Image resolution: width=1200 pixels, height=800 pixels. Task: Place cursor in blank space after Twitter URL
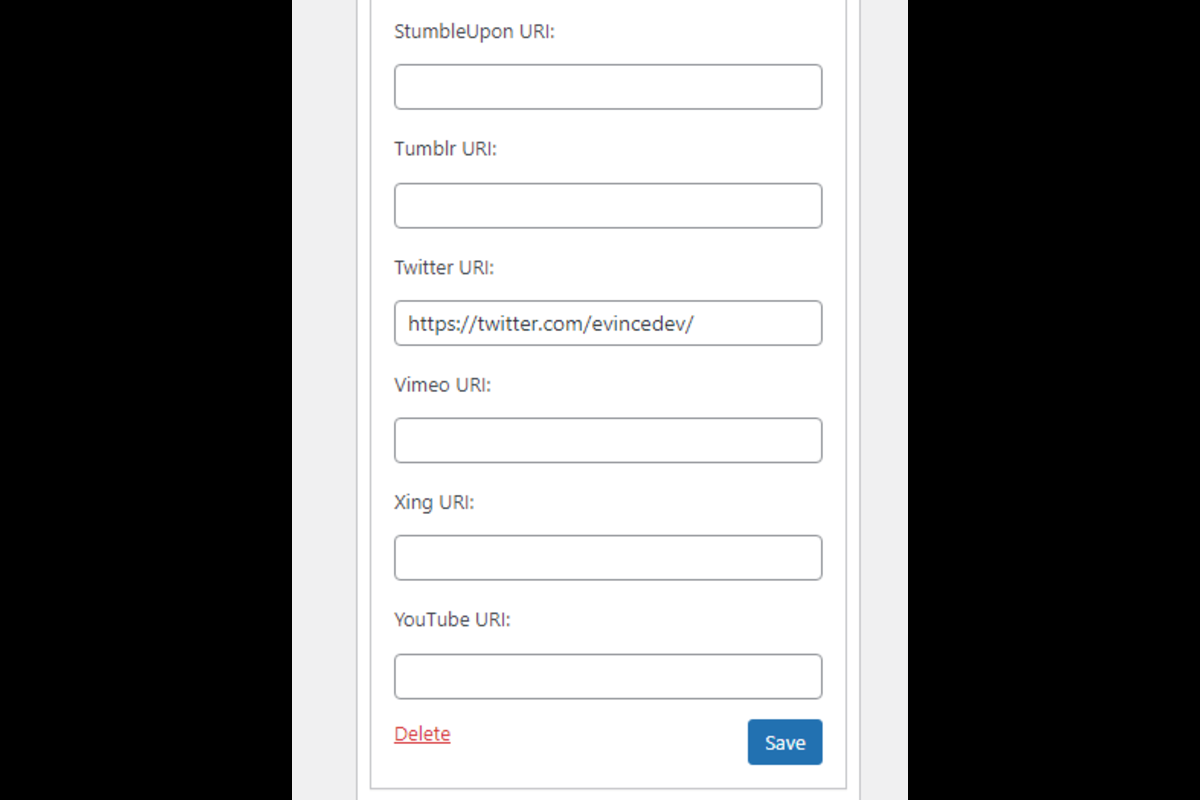point(770,323)
